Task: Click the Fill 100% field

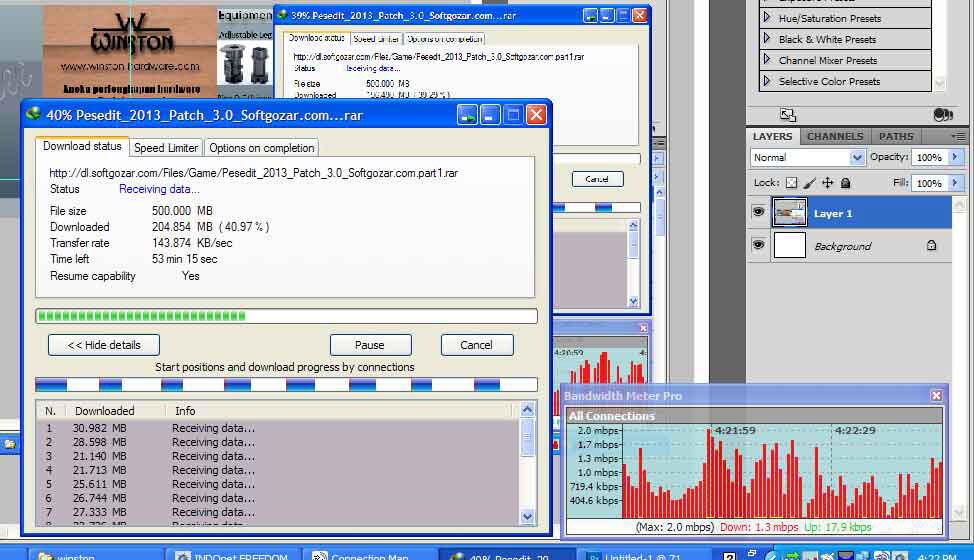Action: pos(929,183)
